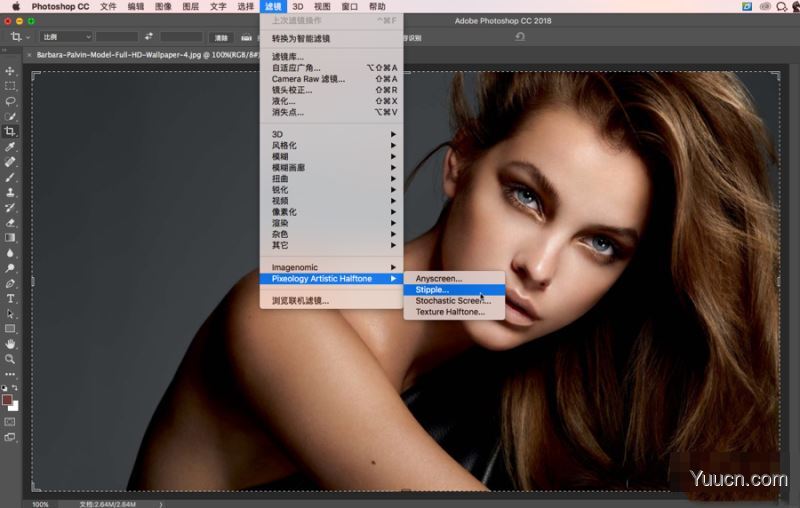Screen dimensions: 800x508
Task: Select the Horizontal Type tool
Action: [x=10, y=298]
